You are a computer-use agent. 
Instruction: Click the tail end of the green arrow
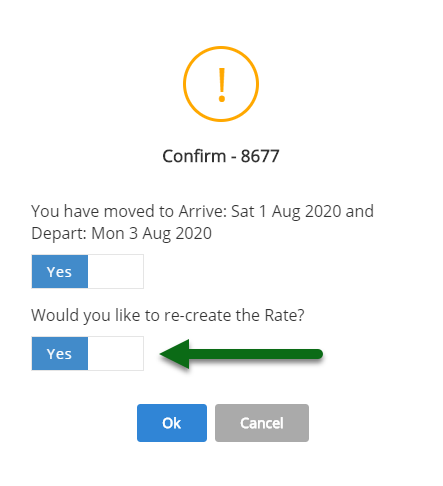click(315, 354)
